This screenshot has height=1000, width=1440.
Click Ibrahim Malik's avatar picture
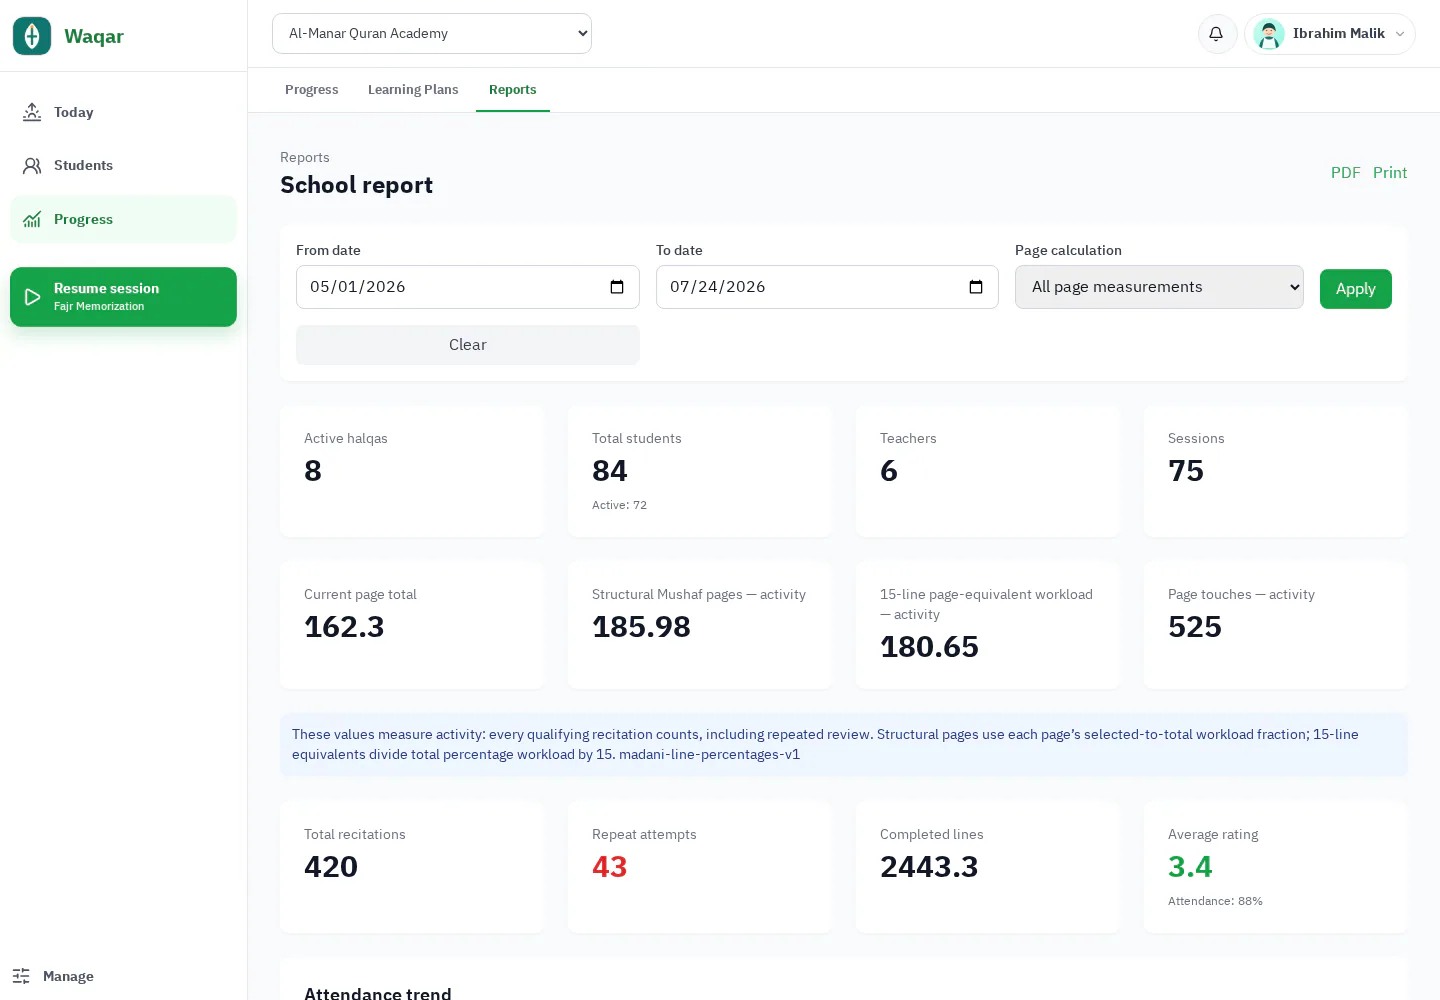point(1269,34)
